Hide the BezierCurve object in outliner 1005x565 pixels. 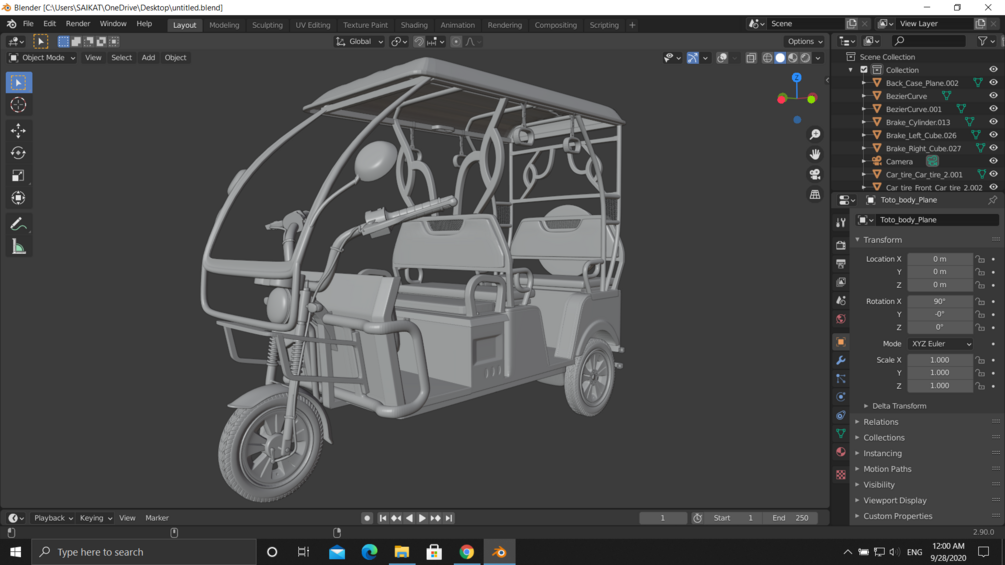tap(993, 96)
